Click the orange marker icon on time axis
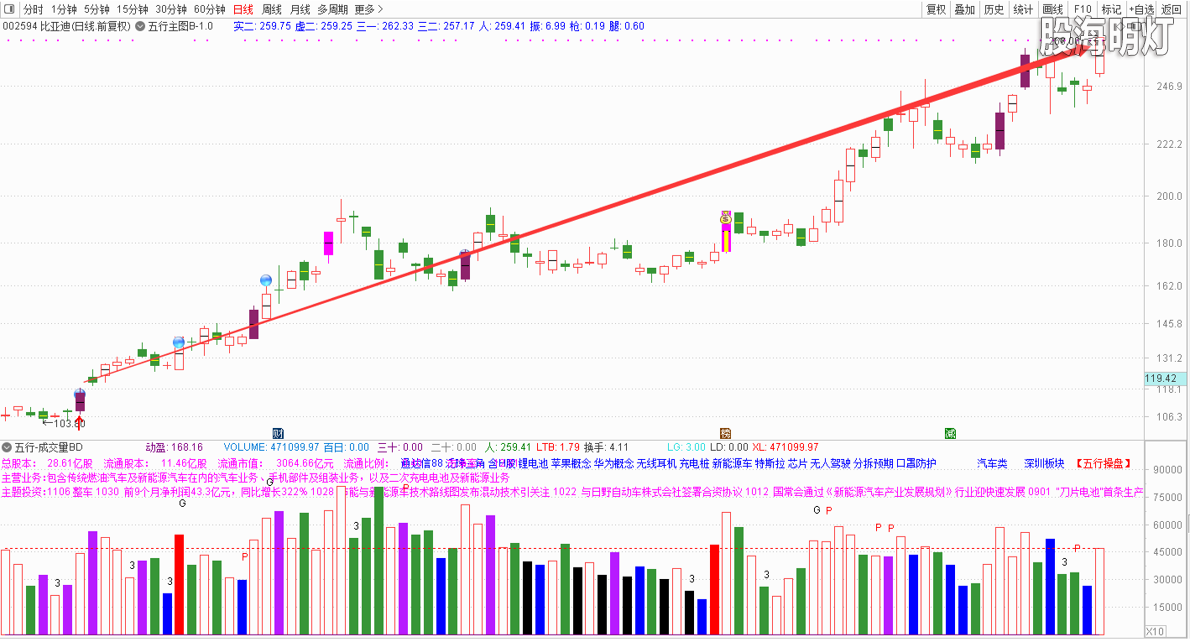Image resolution: width=1190 pixels, height=639 pixels. click(x=726, y=433)
